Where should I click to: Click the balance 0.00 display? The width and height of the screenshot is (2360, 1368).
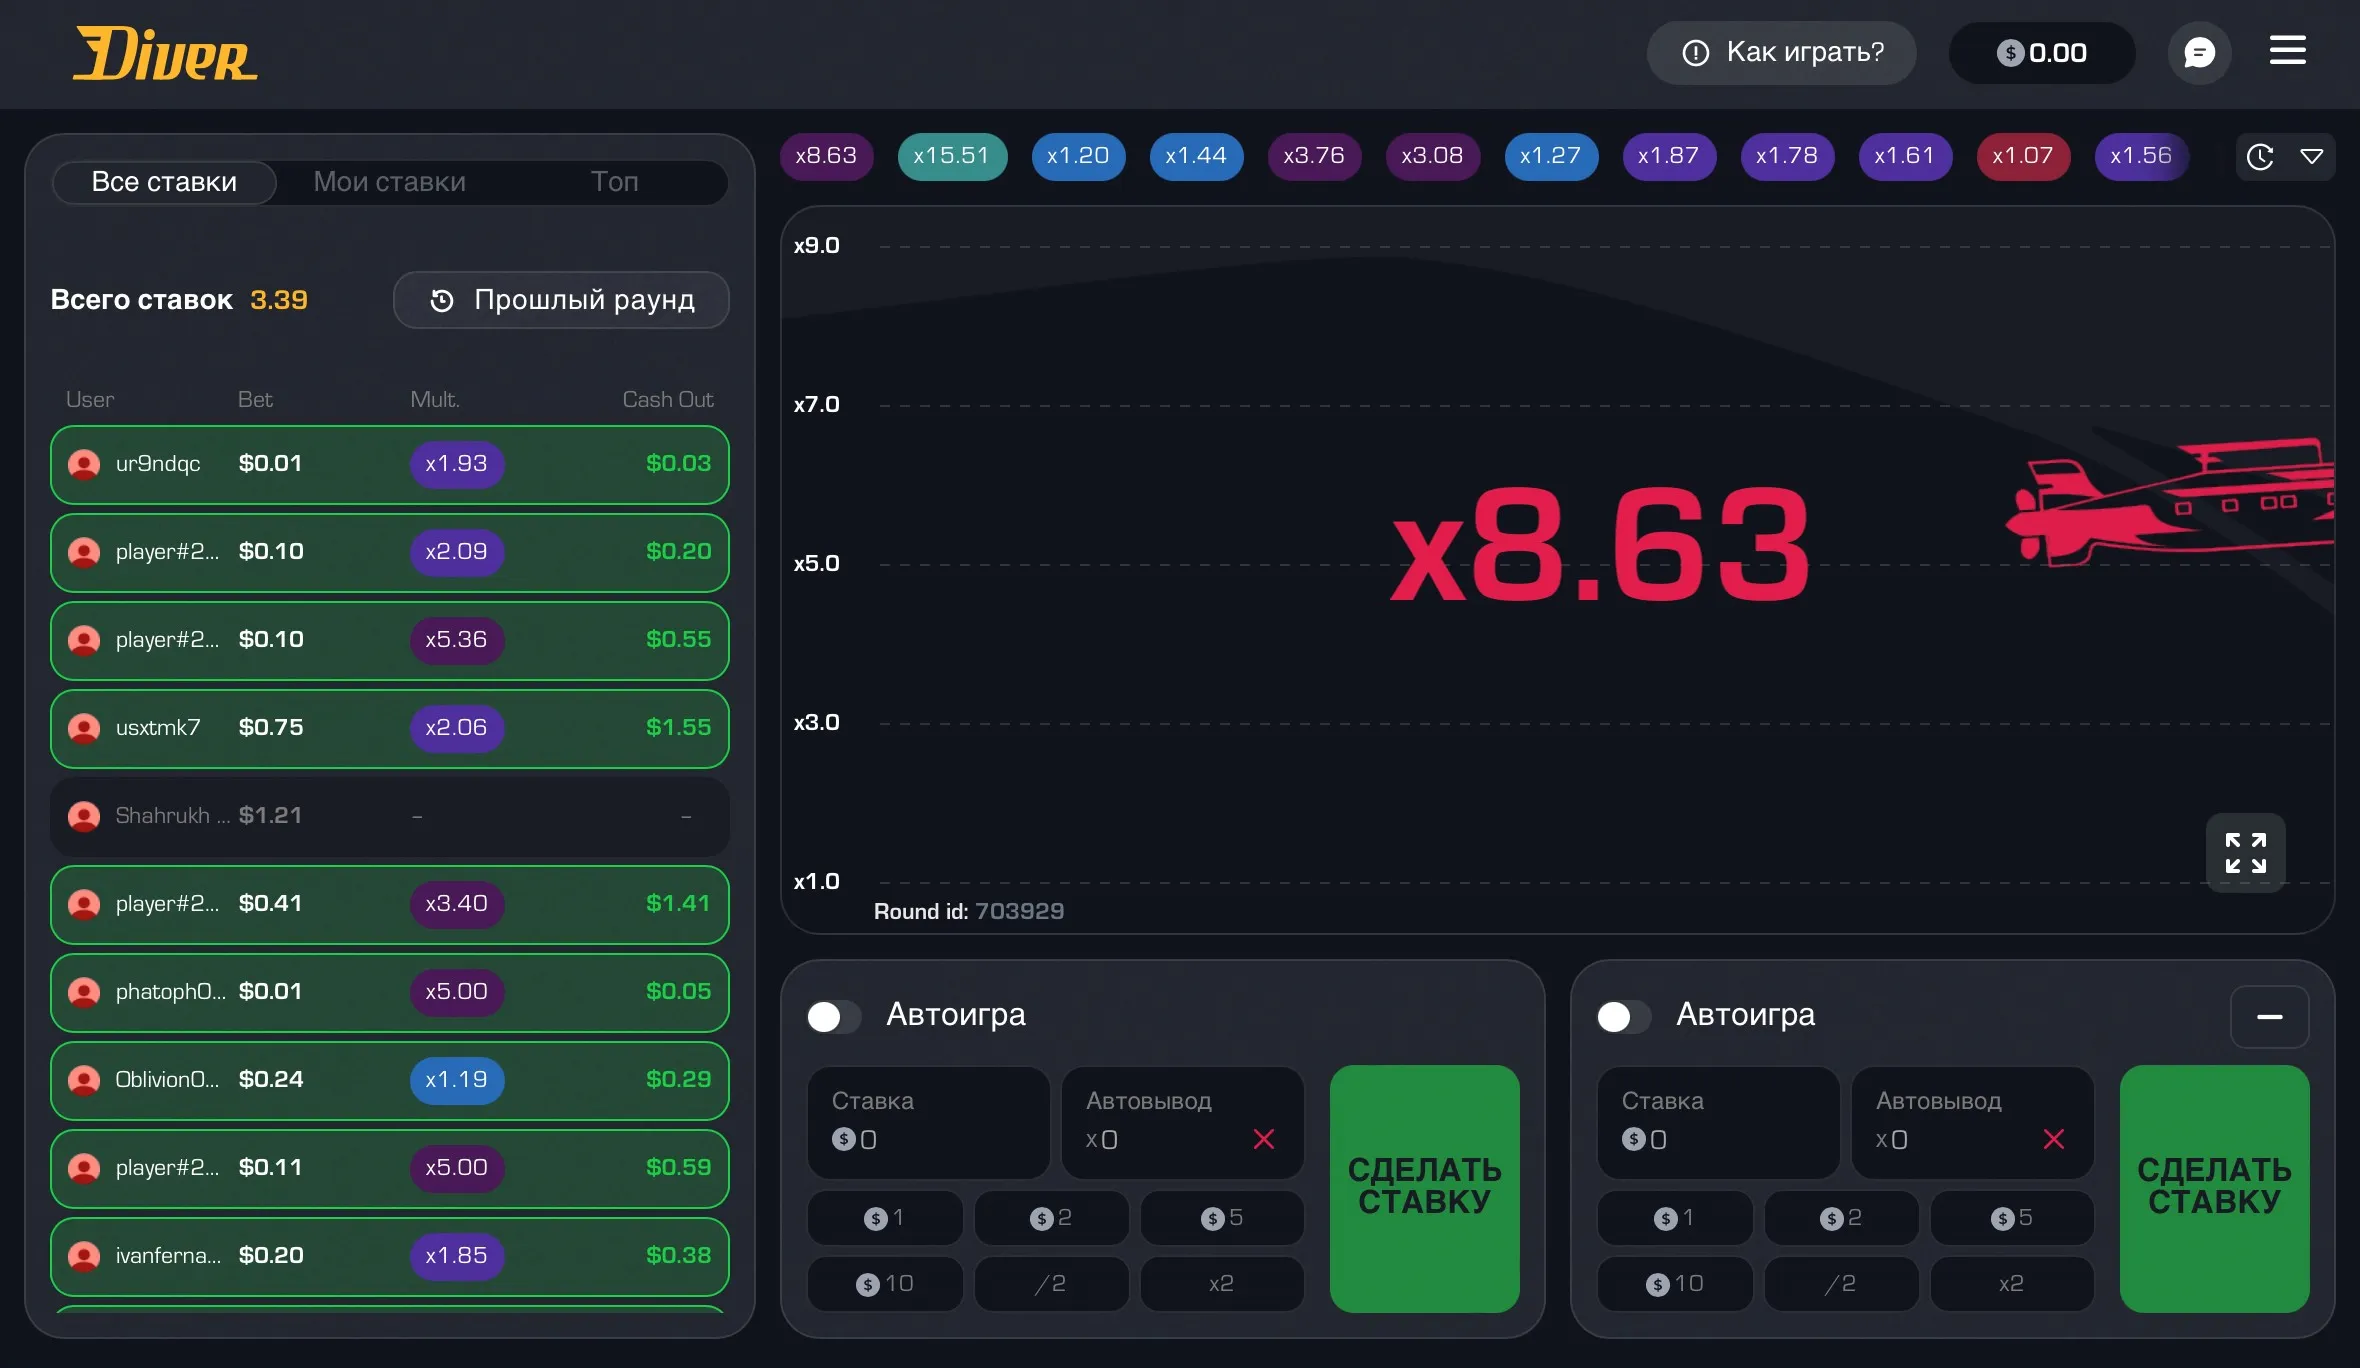2041,53
